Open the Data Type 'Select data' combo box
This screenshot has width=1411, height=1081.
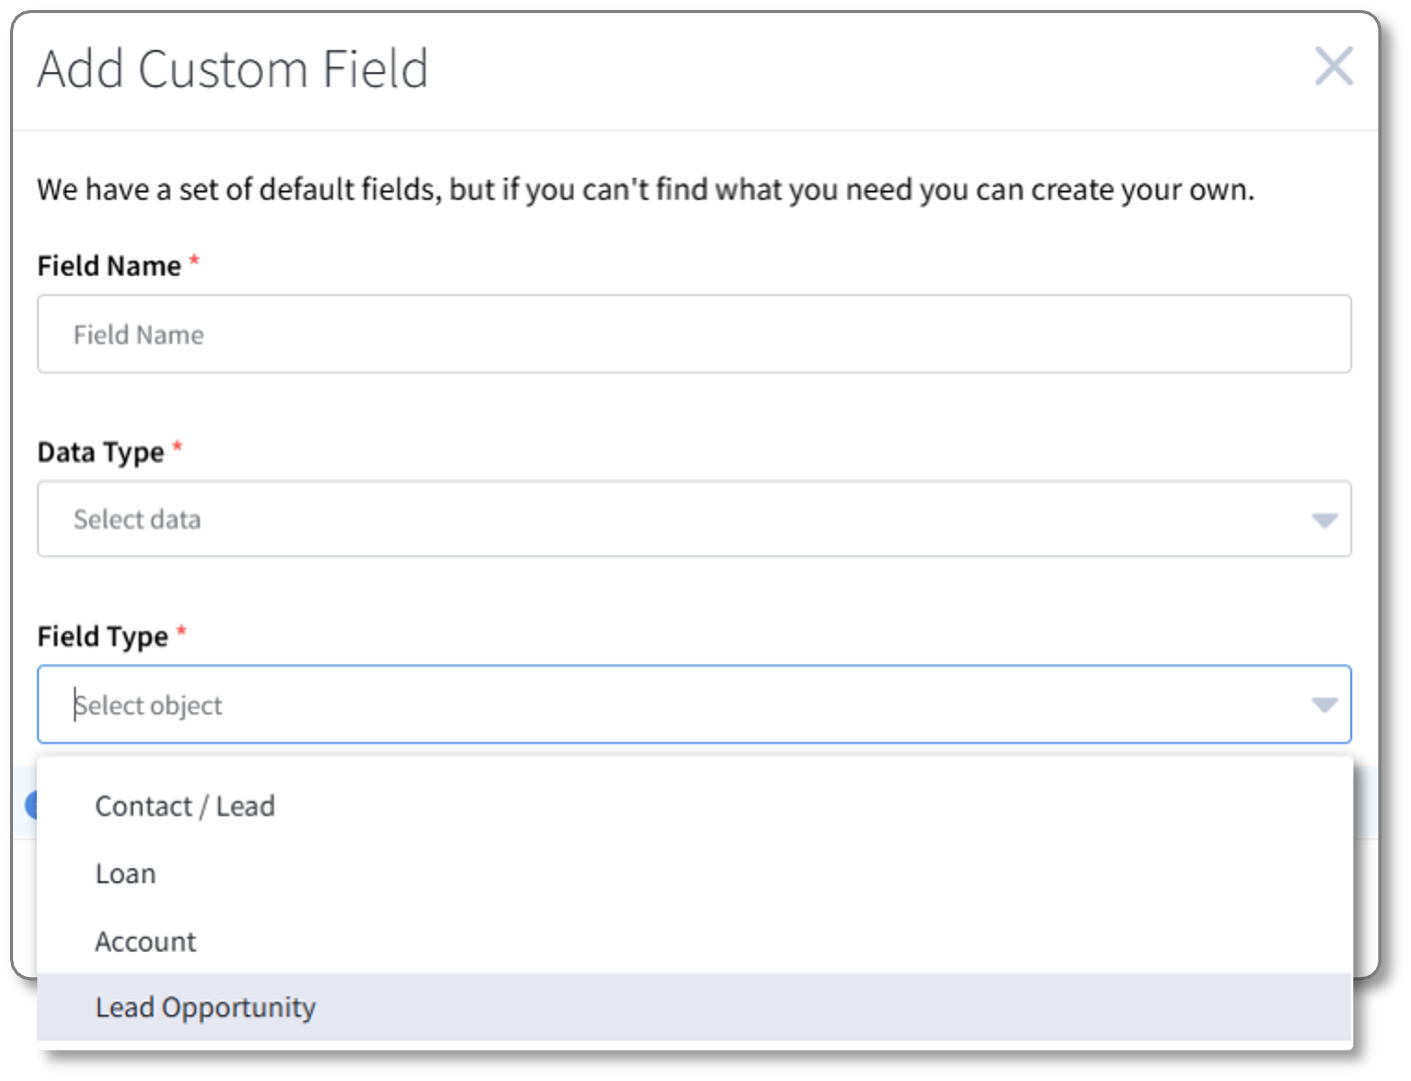point(694,519)
